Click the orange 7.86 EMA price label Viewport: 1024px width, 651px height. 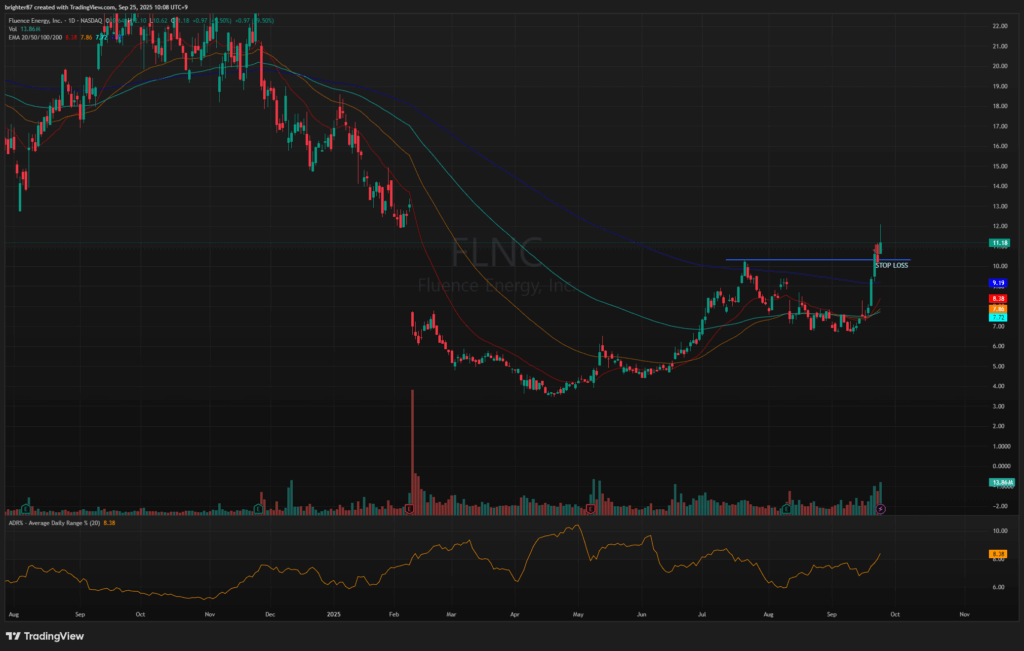(999, 309)
